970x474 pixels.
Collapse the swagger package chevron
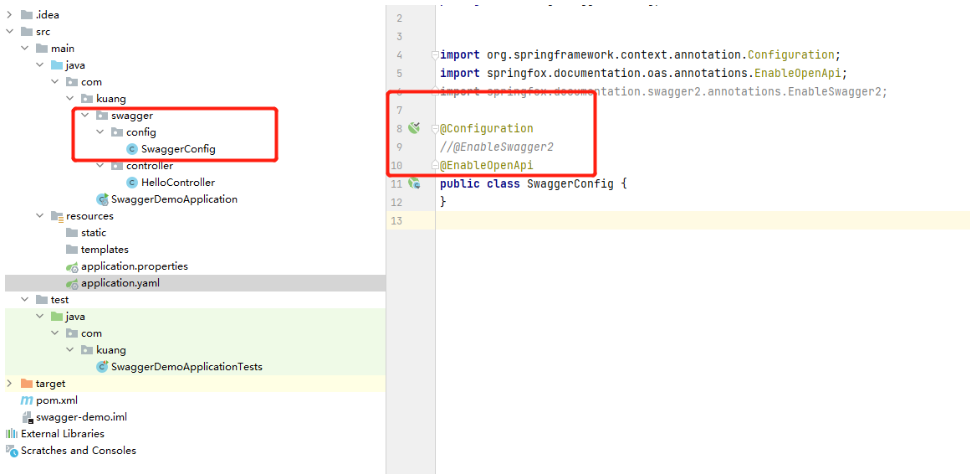(x=85, y=115)
